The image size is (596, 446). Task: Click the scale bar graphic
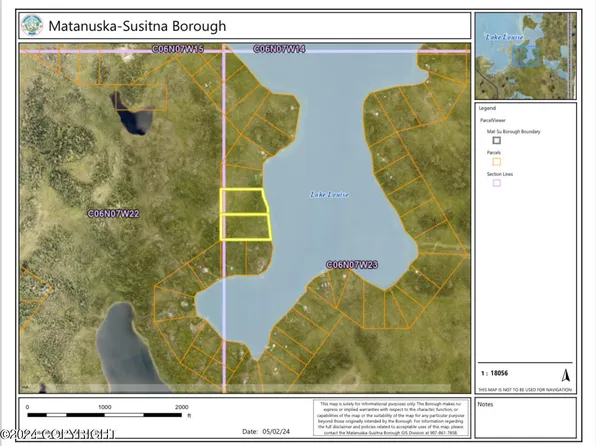[x=105, y=415]
